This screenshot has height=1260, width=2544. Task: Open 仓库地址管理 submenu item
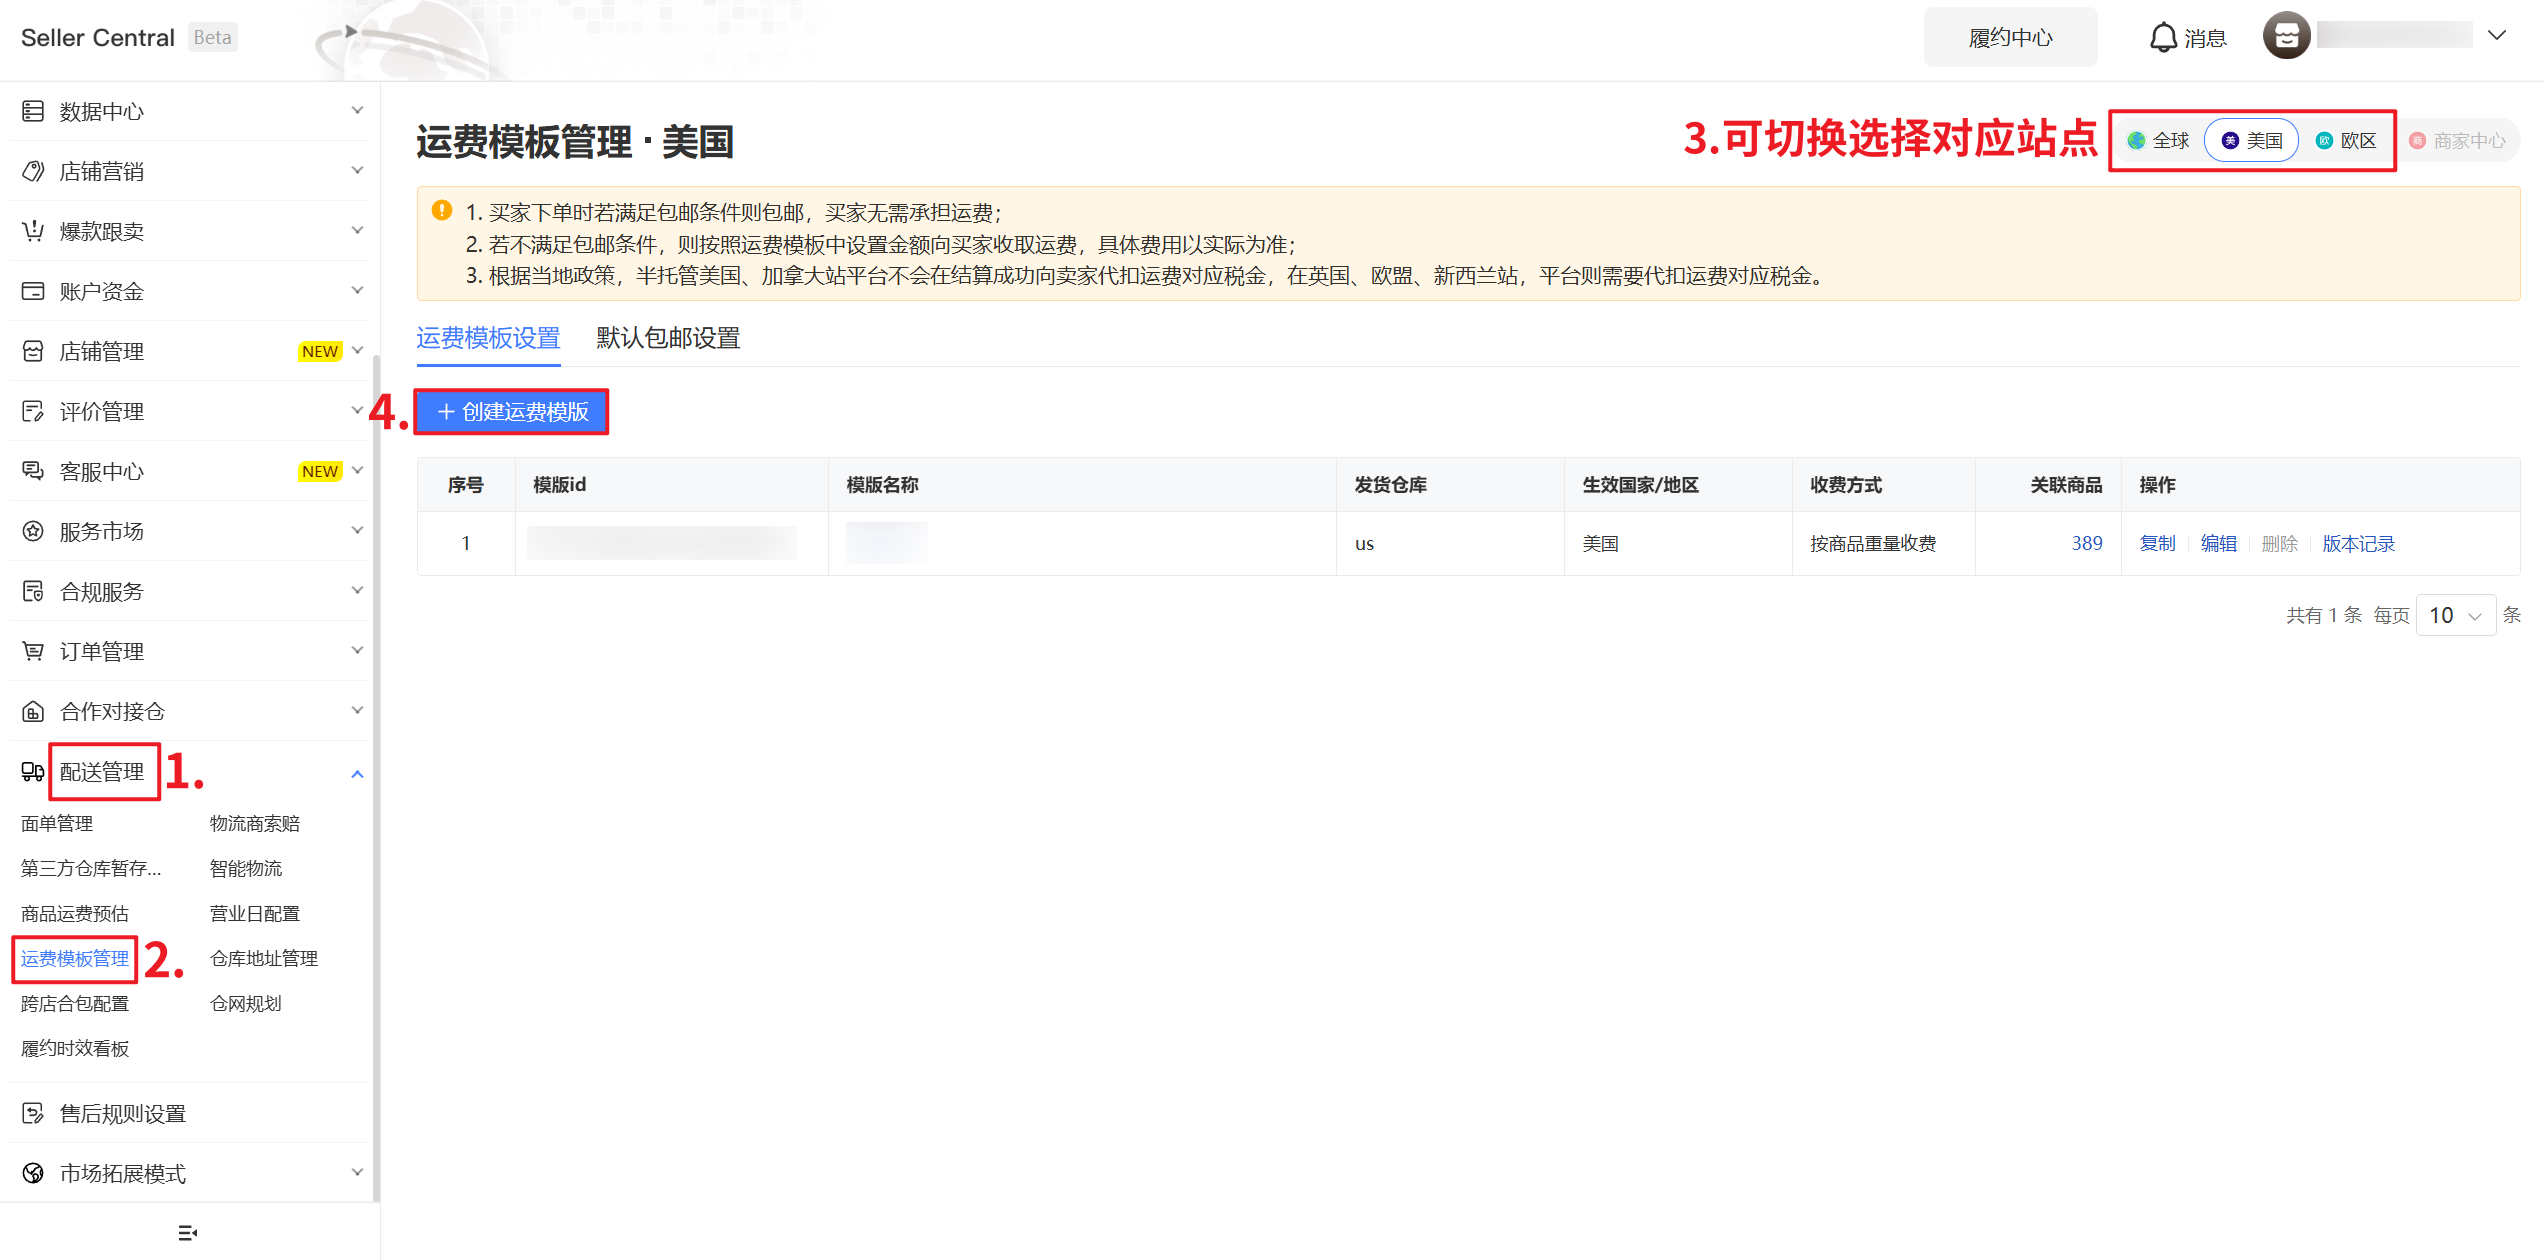(x=264, y=958)
